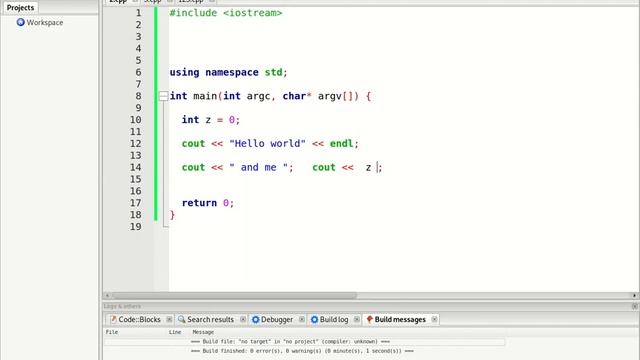The image size is (640, 360).
Task: Click line number 1 in the gutter
Action: [138, 13]
